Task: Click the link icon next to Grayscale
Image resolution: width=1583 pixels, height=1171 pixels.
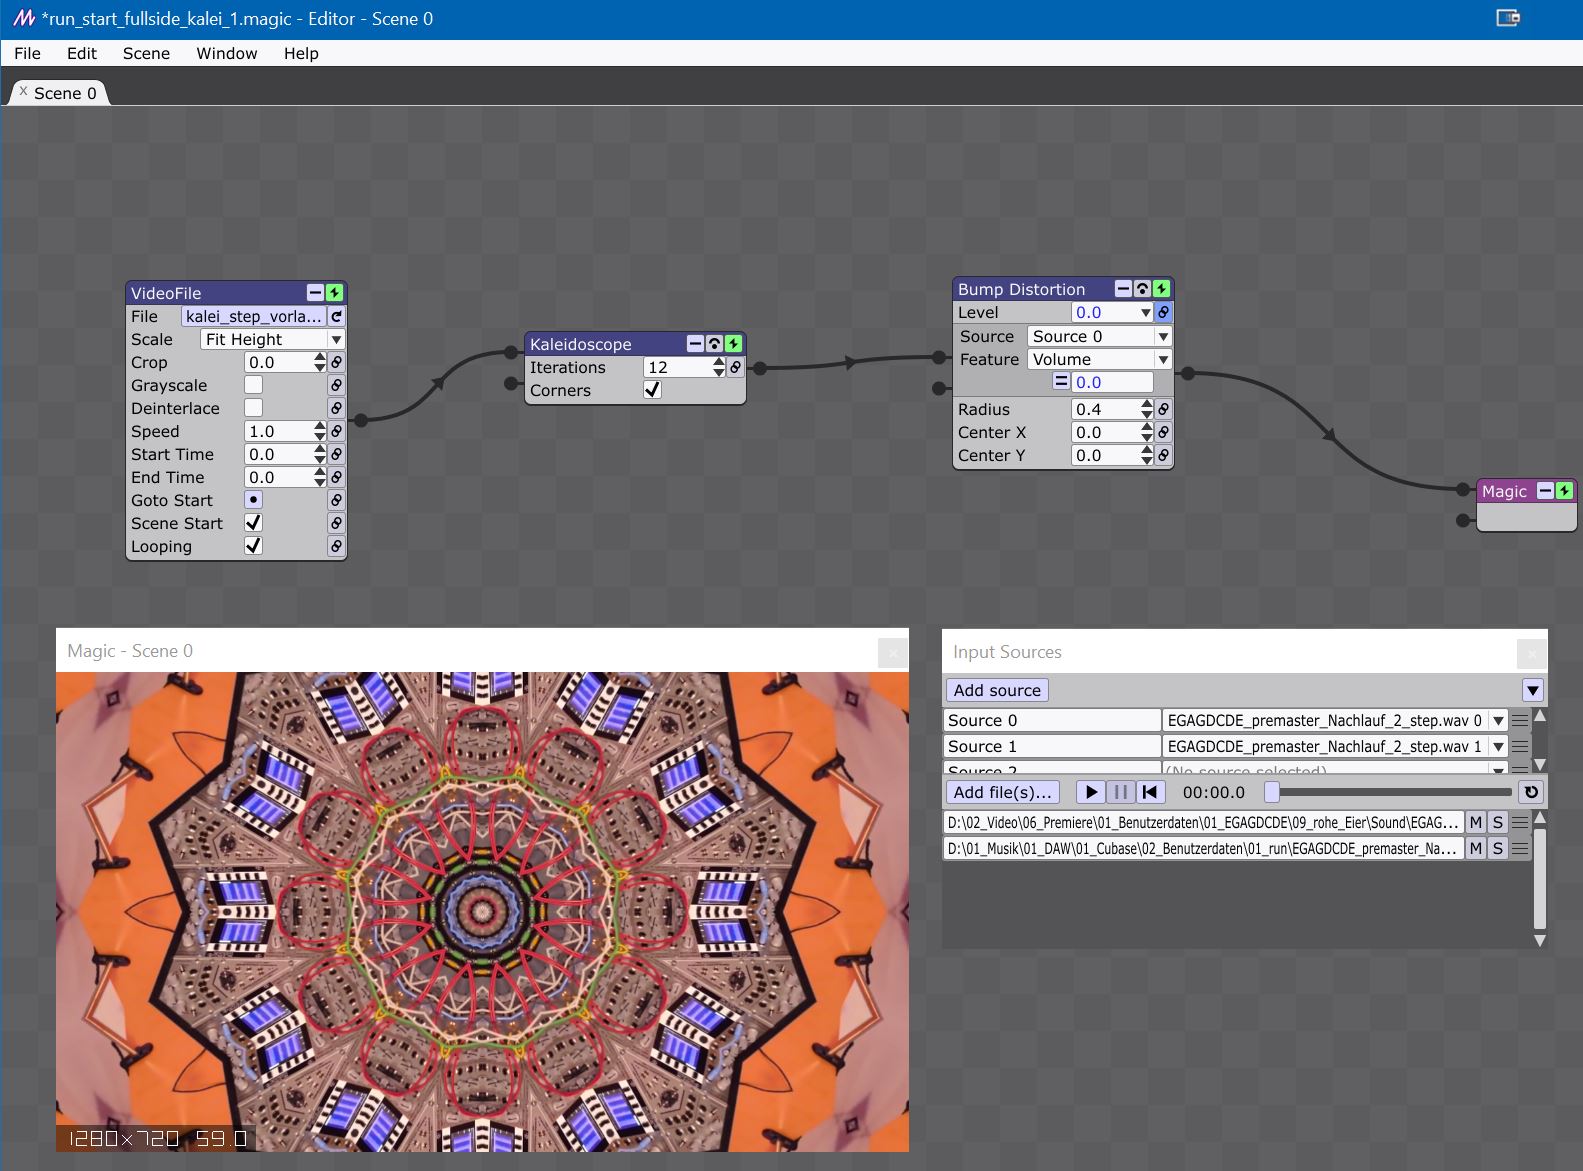Action: [337, 385]
